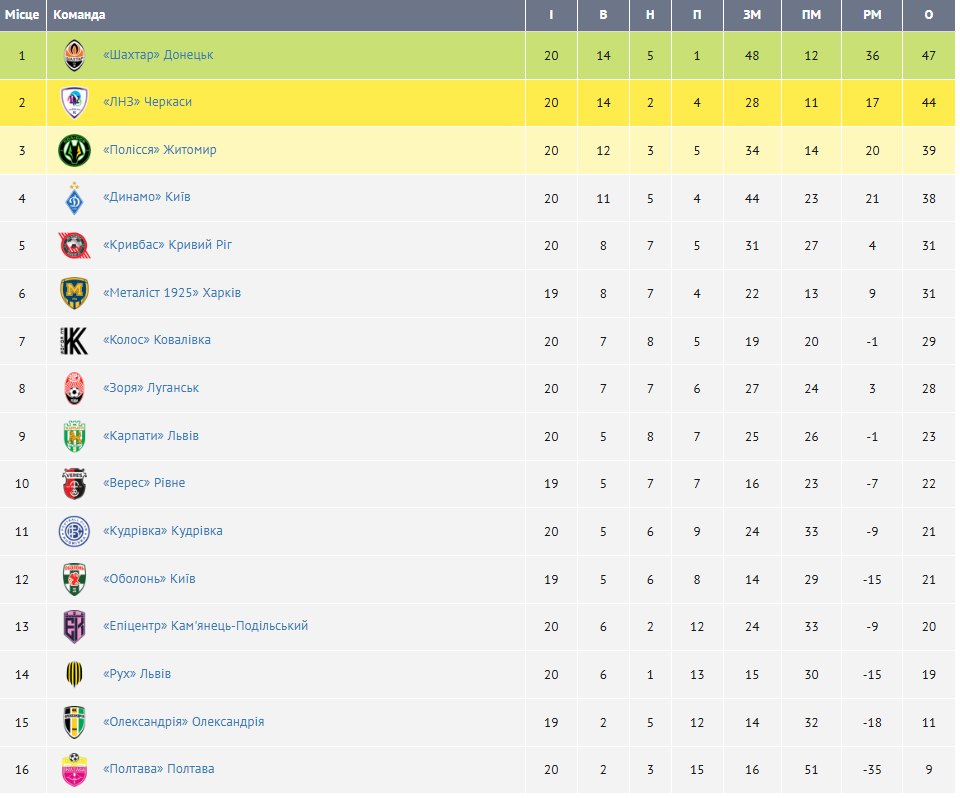960x798 pixels.
Task: Open the «Верес» Рівне team link
Action: [144, 483]
